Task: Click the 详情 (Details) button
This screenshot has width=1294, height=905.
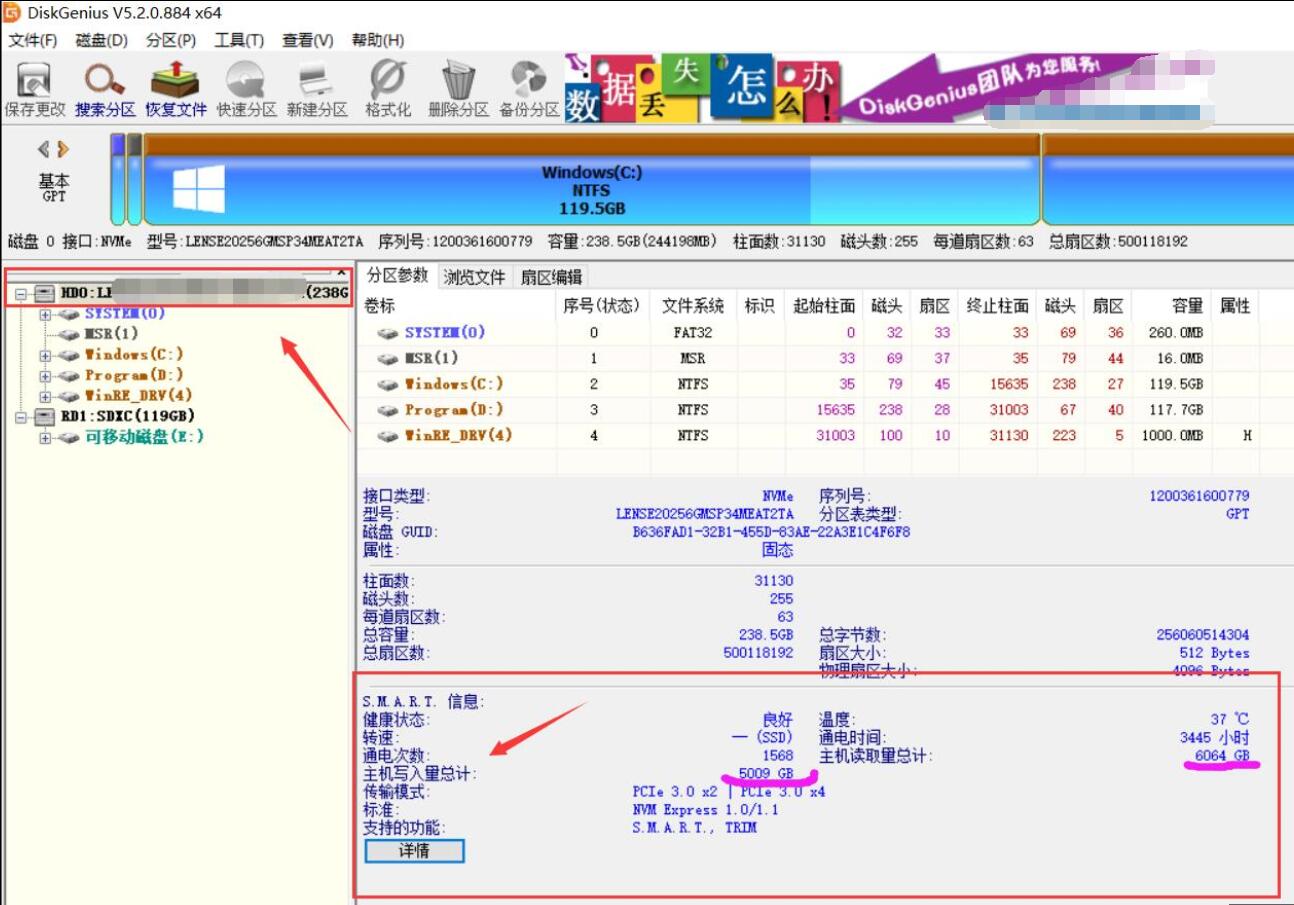Action: click(x=415, y=851)
